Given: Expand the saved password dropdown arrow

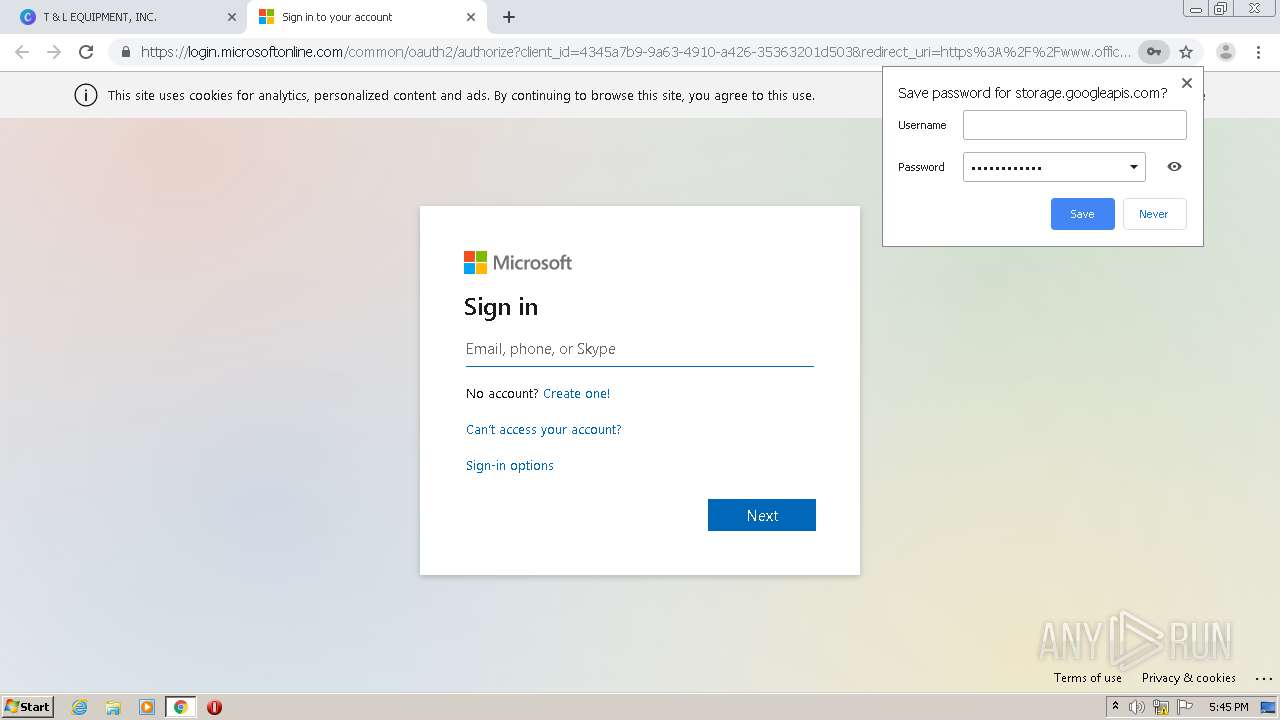Looking at the screenshot, I should (x=1134, y=167).
